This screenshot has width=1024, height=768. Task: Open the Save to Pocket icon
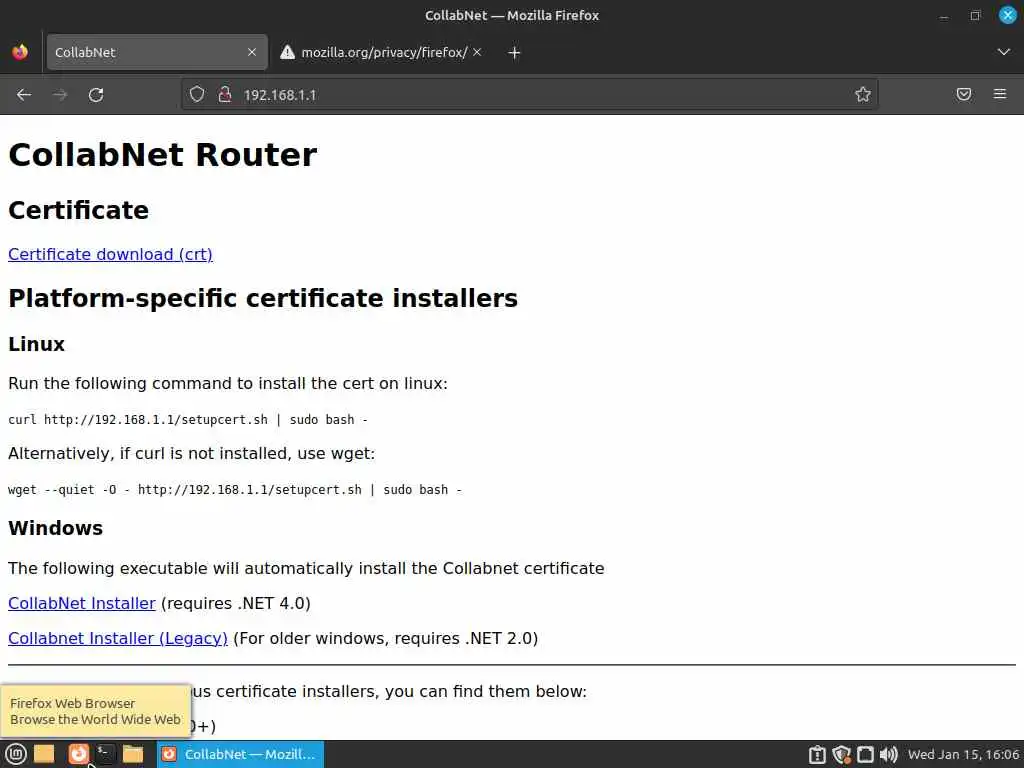click(x=963, y=95)
